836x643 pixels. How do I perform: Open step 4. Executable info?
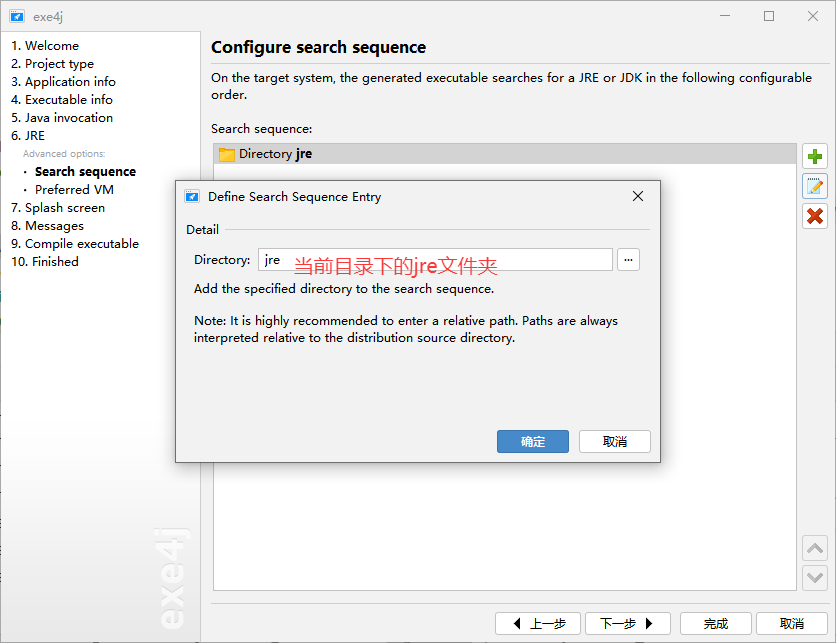pyautogui.click(x=62, y=99)
